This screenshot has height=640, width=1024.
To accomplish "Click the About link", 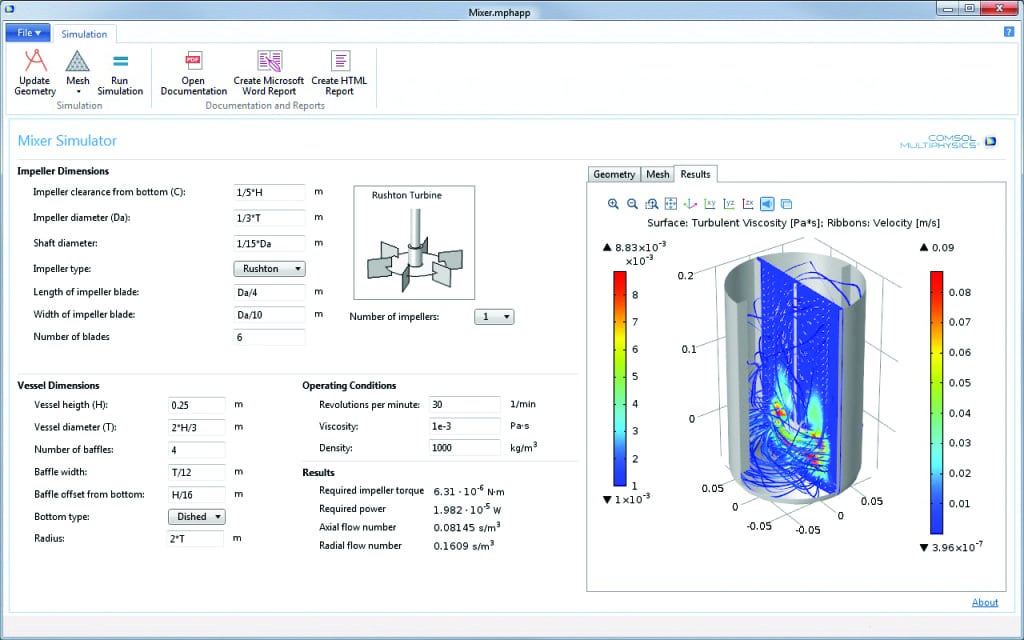I will coord(984,602).
